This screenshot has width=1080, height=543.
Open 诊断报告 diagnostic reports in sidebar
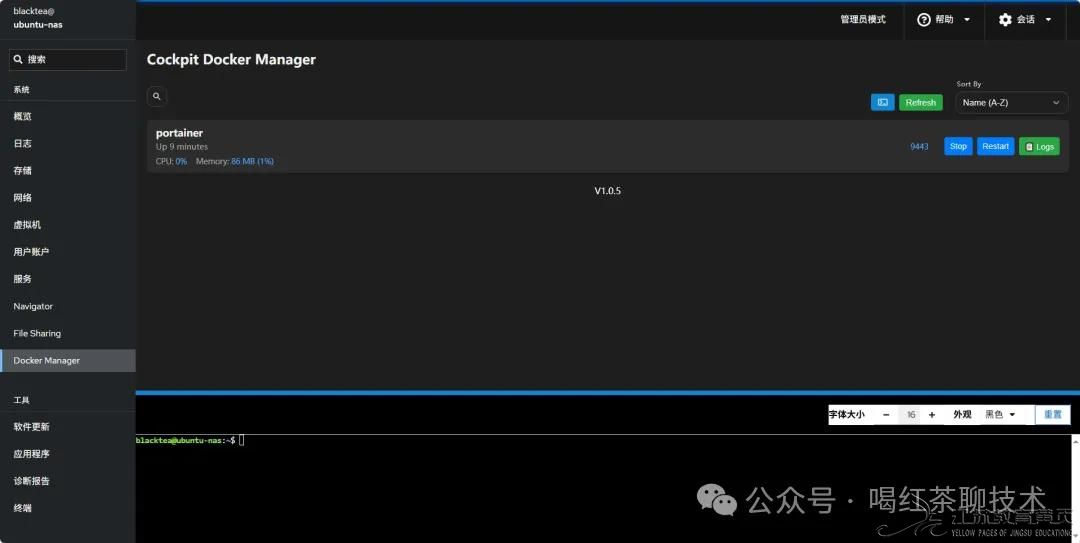pyautogui.click(x=68, y=481)
